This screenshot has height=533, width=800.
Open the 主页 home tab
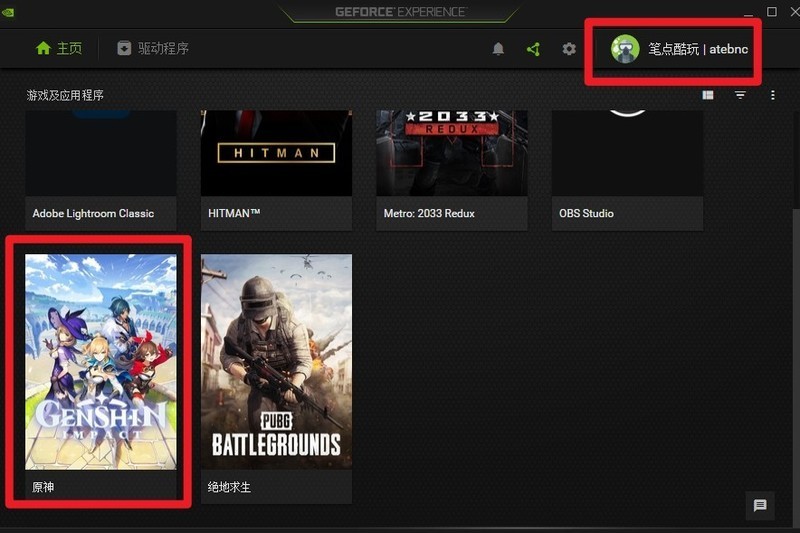click(59, 48)
